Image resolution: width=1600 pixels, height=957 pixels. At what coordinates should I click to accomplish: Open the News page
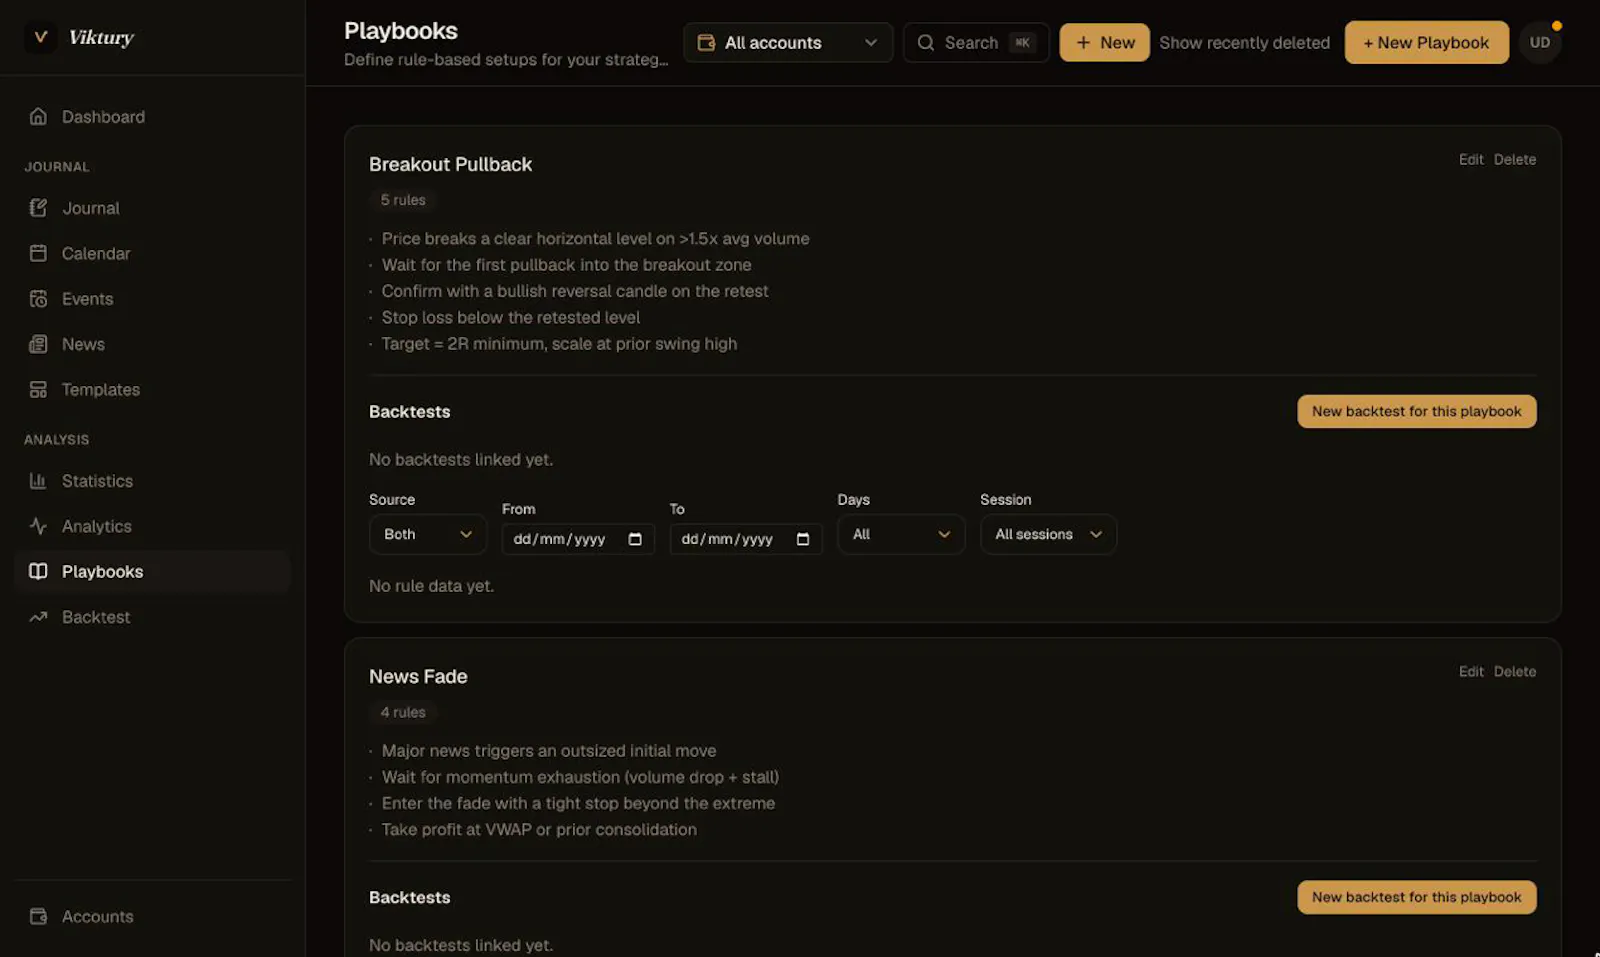(x=152, y=344)
